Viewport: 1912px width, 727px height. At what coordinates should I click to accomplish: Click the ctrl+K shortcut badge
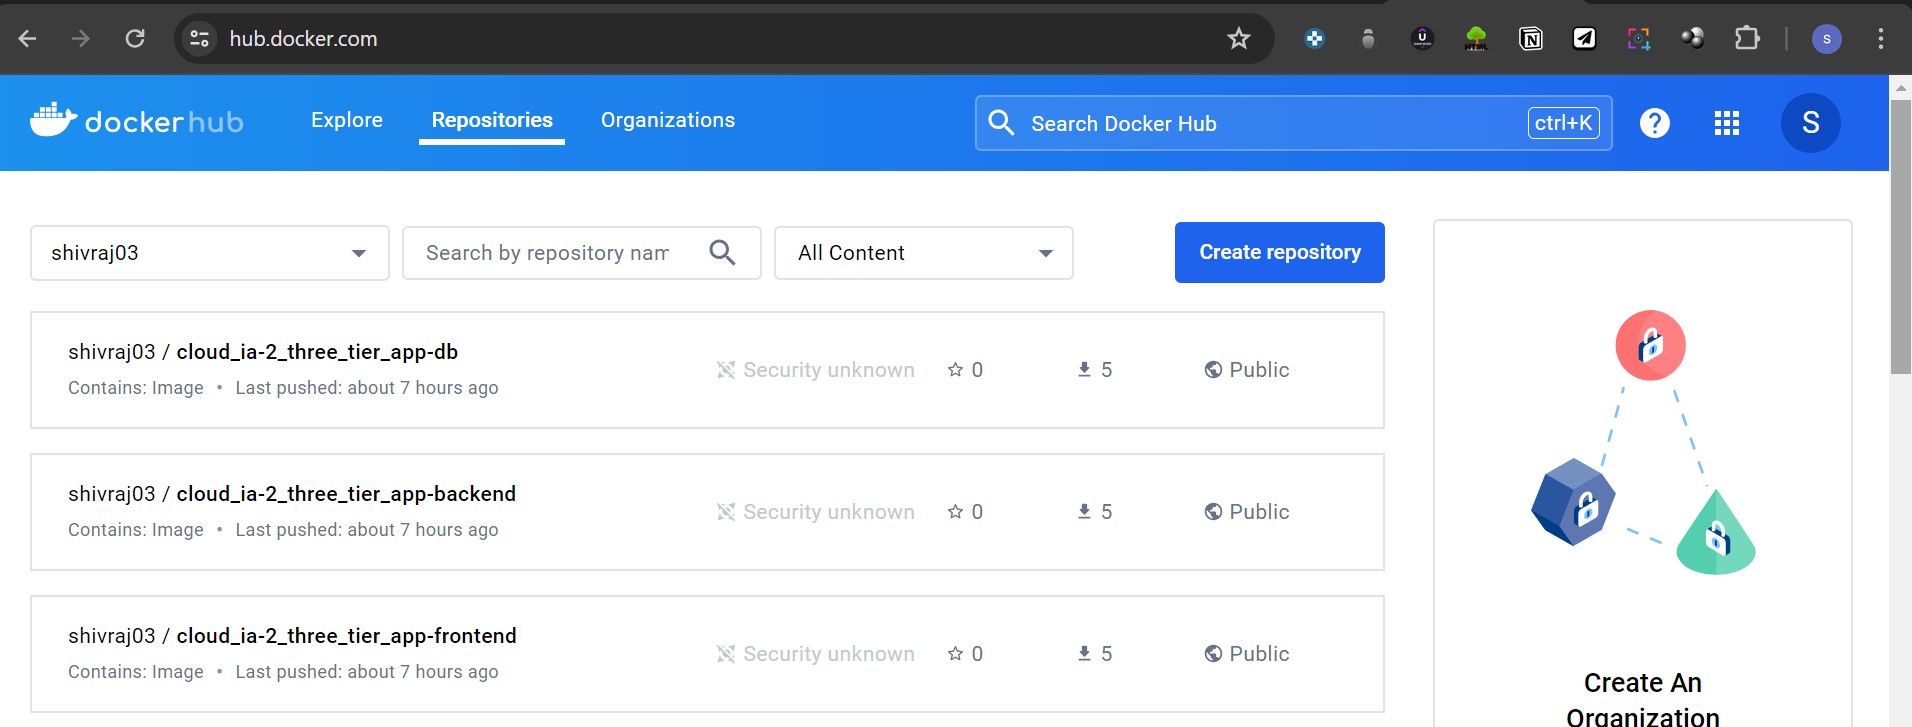pyautogui.click(x=1564, y=123)
